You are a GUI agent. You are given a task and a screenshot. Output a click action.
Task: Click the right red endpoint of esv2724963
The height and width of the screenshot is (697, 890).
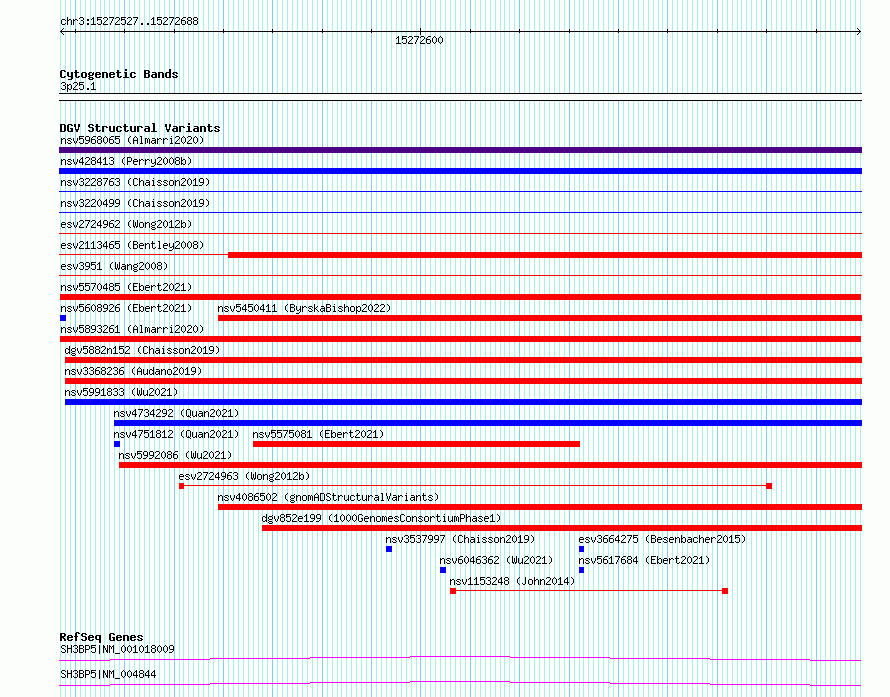(769, 486)
